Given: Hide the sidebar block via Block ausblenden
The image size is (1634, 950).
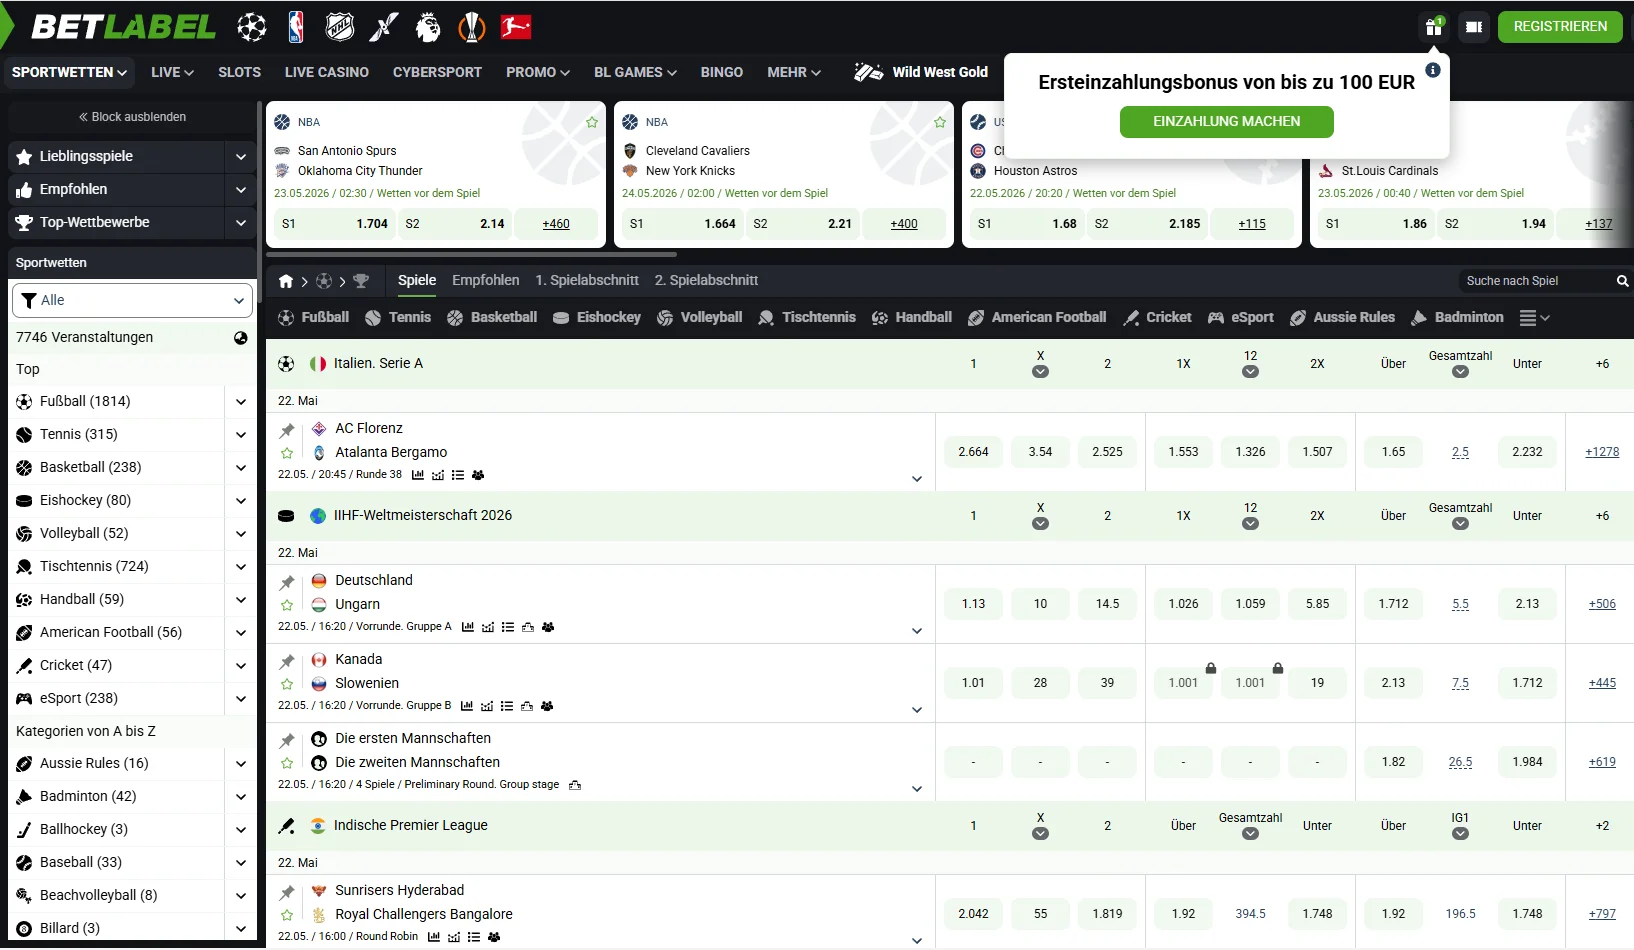Looking at the screenshot, I should tap(132, 117).
